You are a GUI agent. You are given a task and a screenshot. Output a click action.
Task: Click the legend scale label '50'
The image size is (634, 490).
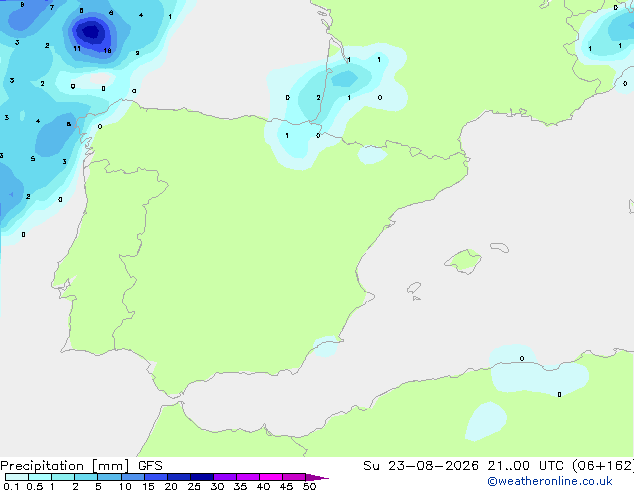[309, 486]
